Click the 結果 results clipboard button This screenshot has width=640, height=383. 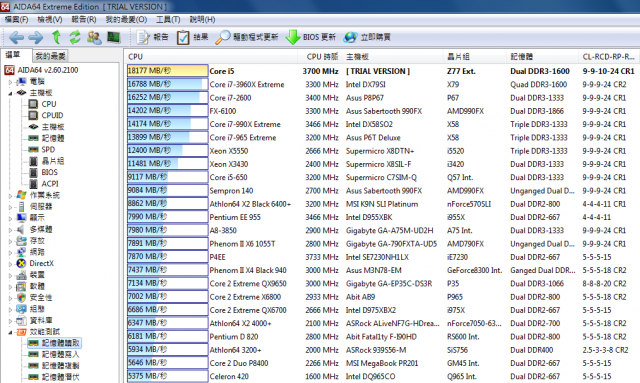click(192, 37)
